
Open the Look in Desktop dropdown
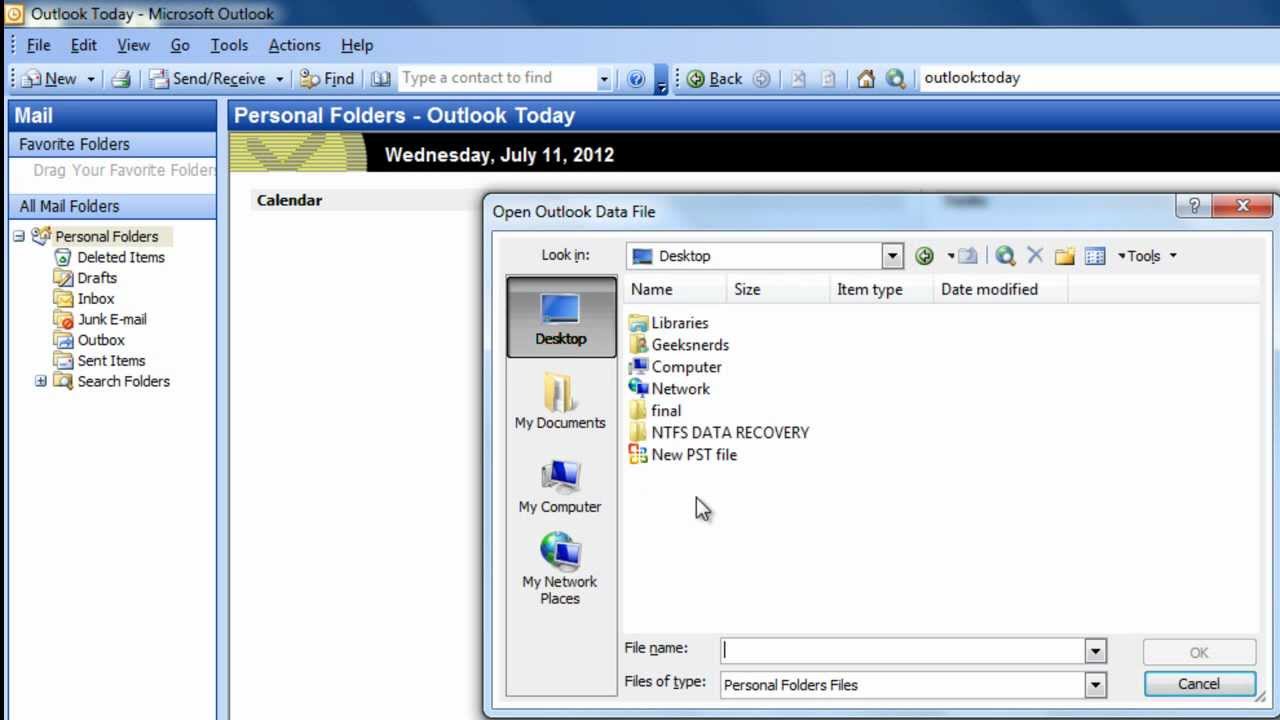(x=892, y=256)
